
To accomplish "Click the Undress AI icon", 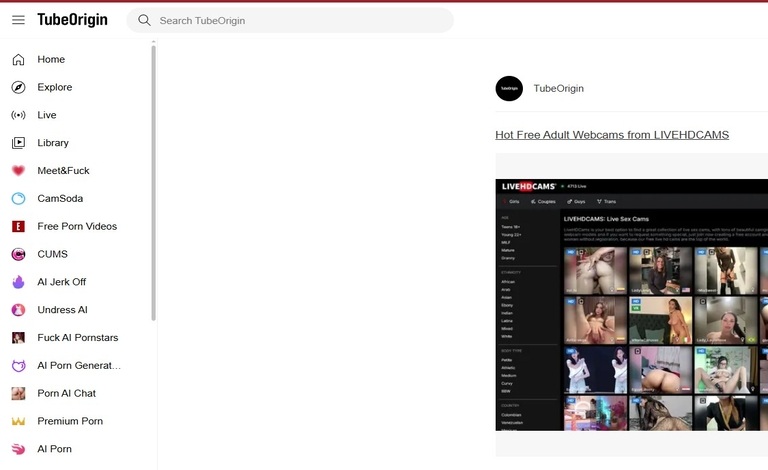I will [18, 310].
